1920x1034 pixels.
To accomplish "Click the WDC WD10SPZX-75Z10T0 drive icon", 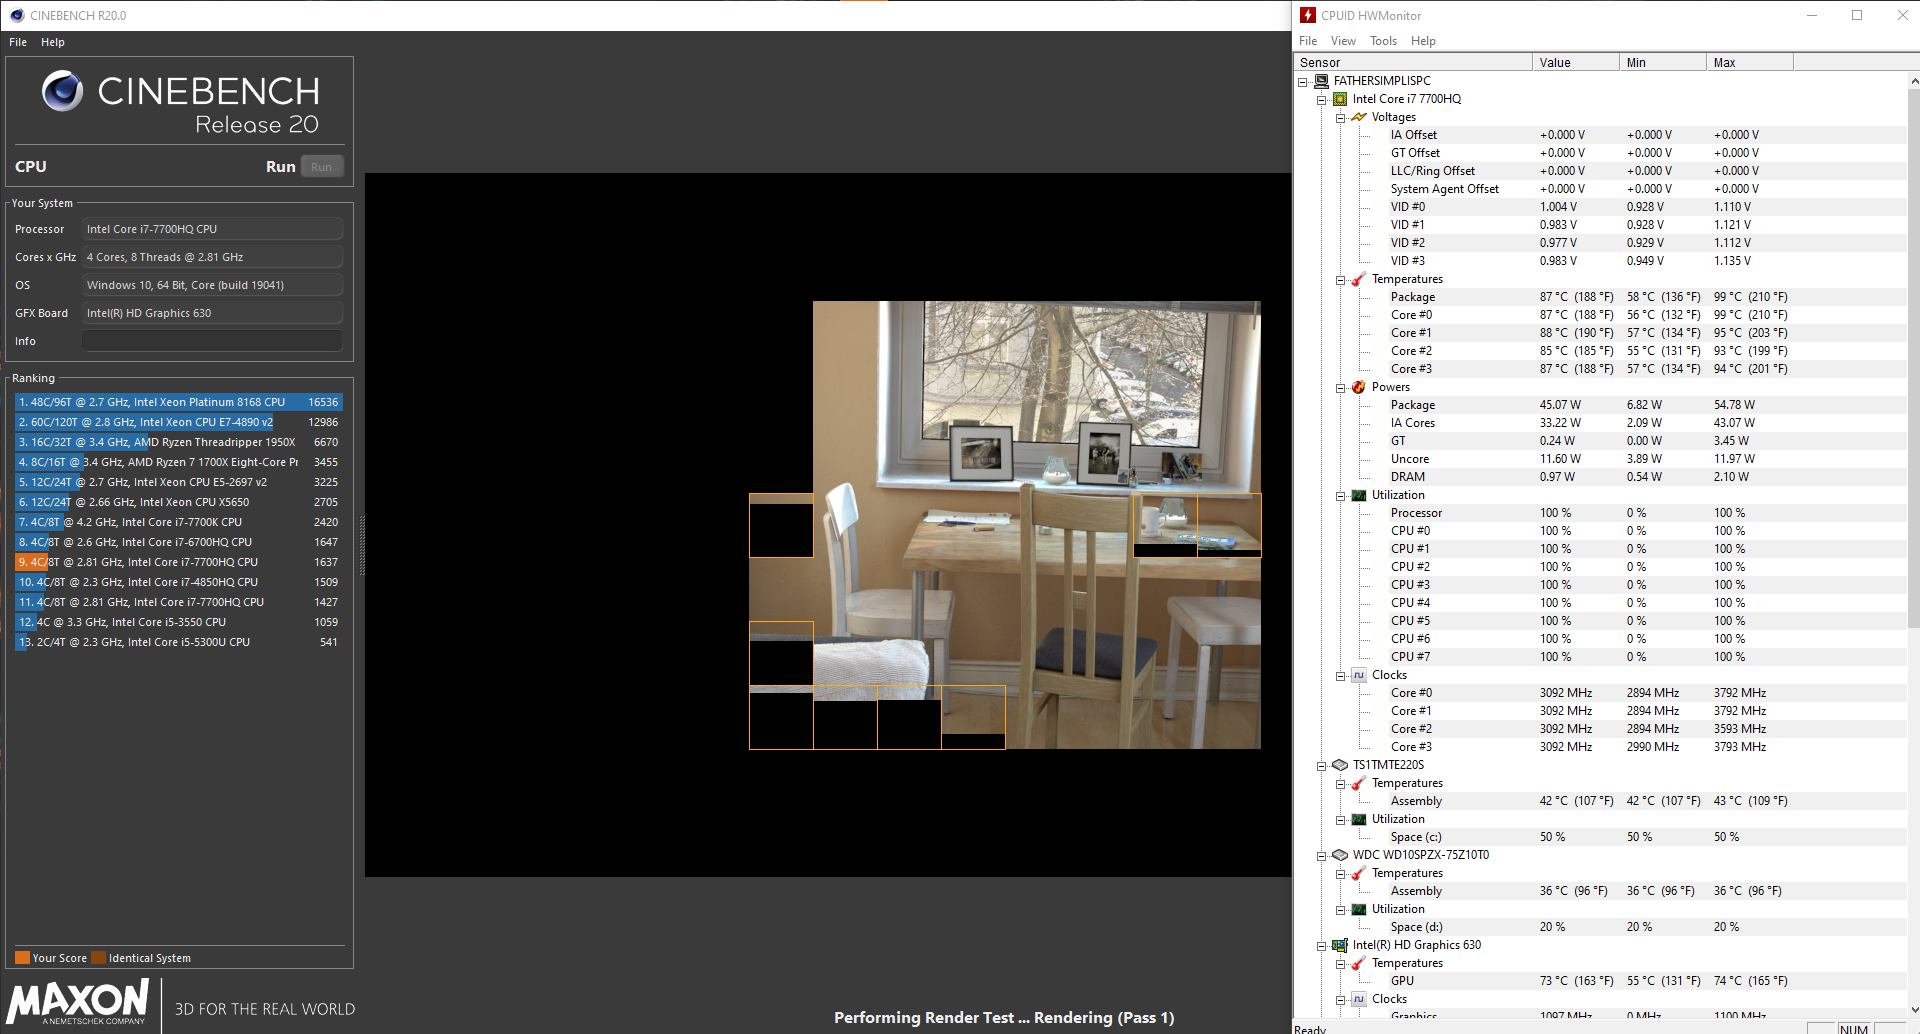I will click(x=1340, y=855).
